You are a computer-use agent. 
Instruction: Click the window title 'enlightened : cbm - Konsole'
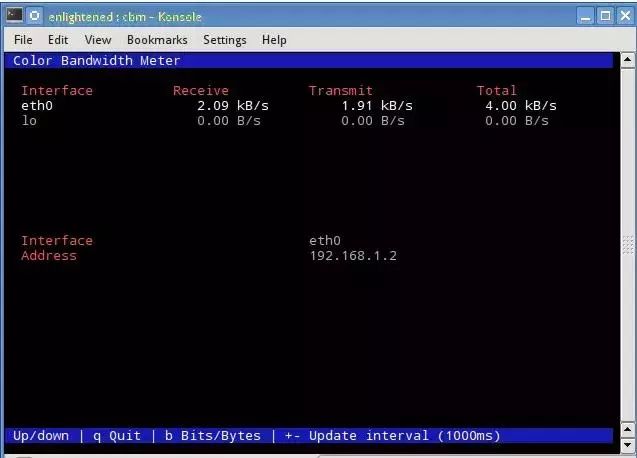pyautogui.click(x=125, y=17)
